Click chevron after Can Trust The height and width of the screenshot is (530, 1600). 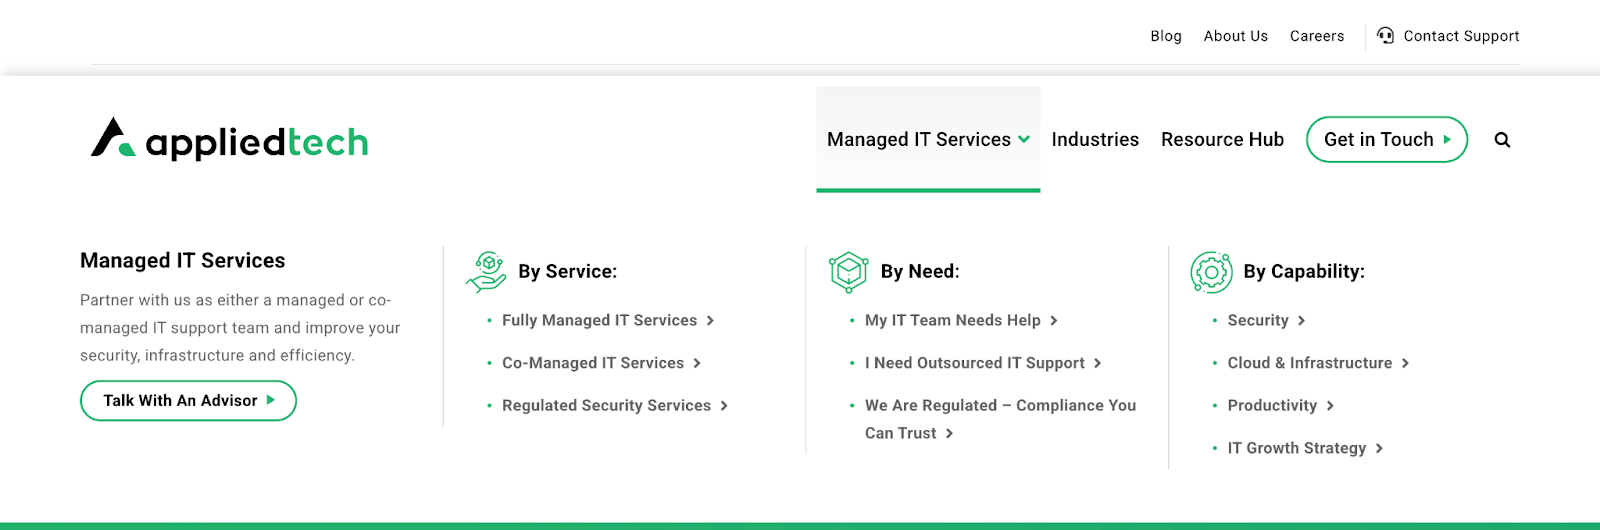tap(949, 433)
